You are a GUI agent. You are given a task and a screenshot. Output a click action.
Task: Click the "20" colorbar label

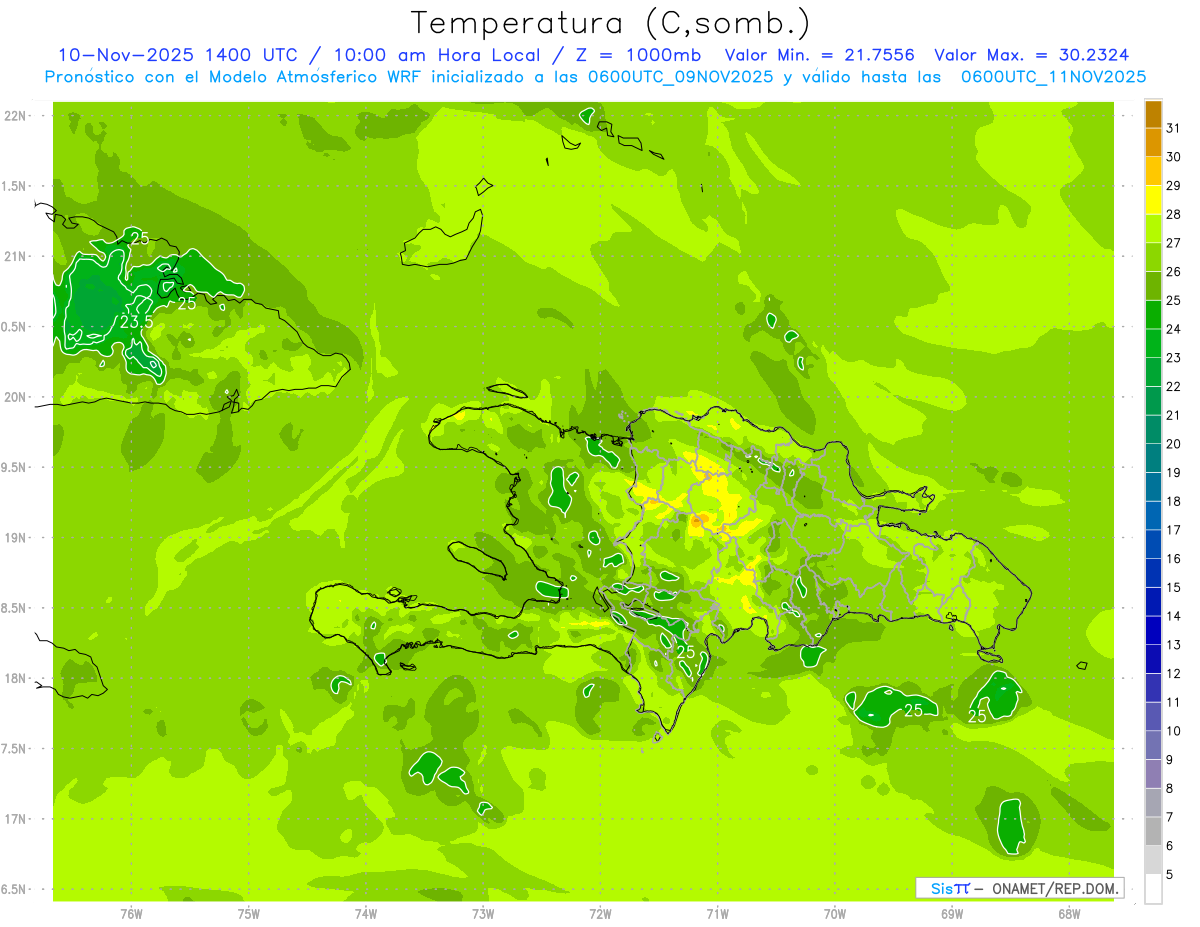(x=1174, y=443)
